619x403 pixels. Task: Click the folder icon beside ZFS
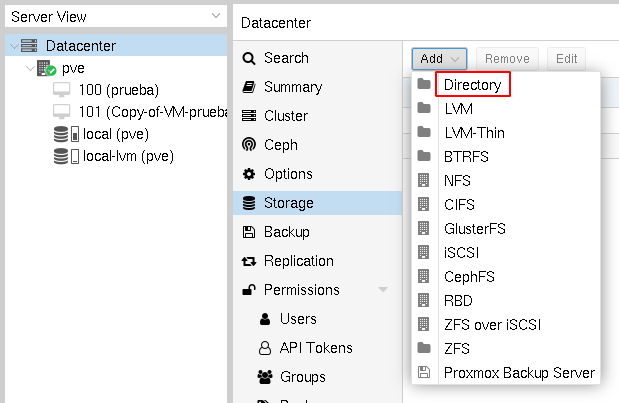pyautogui.click(x=424, y=348)
